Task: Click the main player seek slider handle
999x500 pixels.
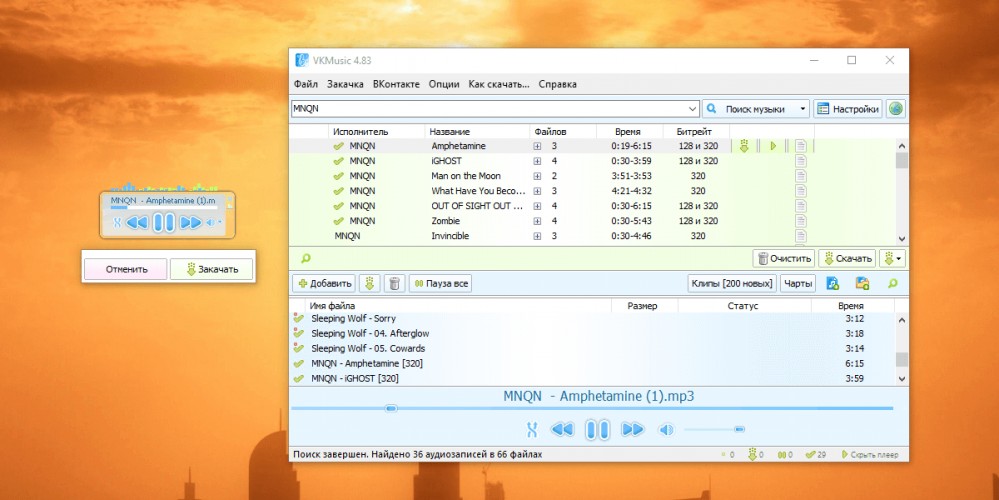Action: pos(392,408)
